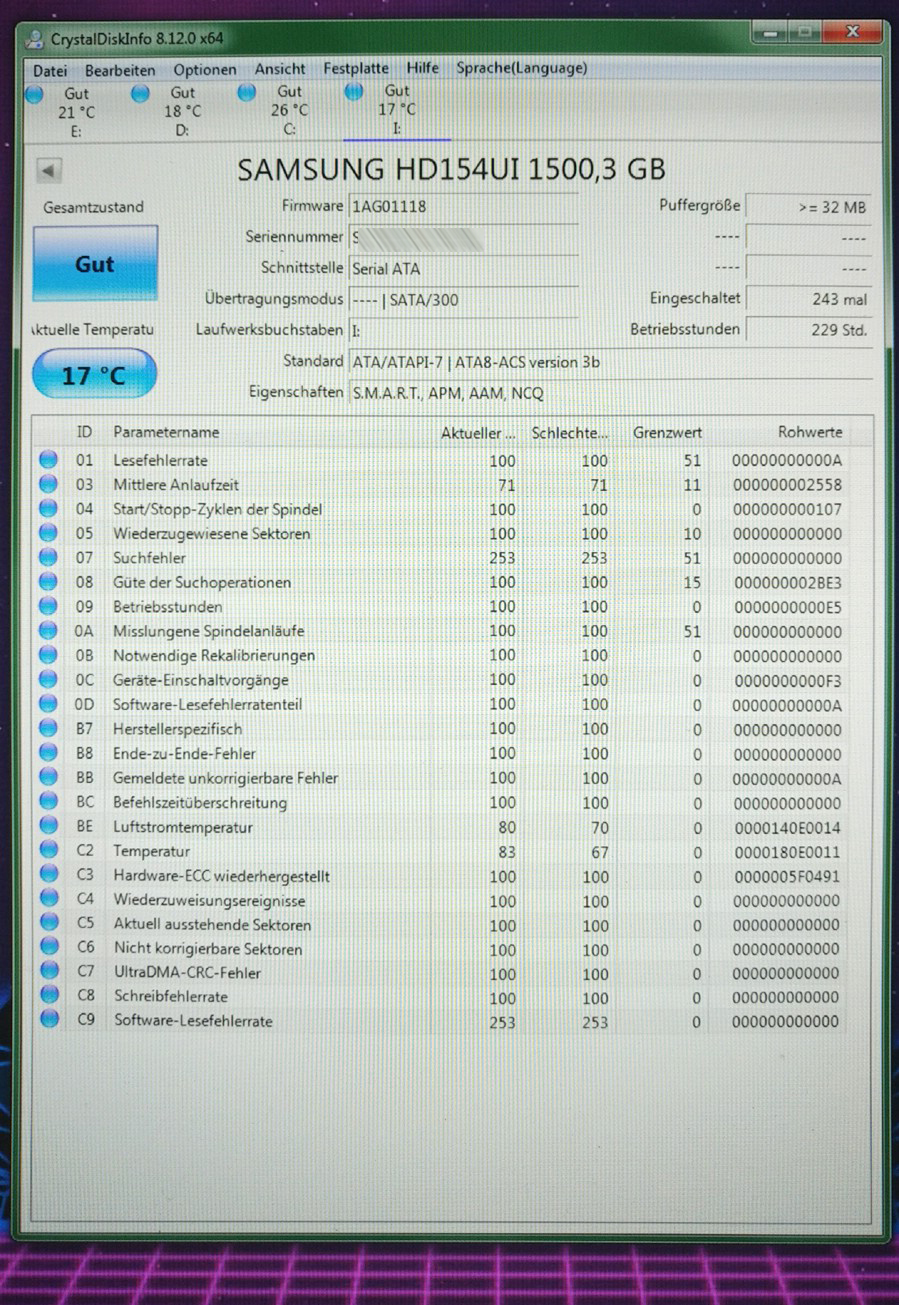The image size is (899, 1305).
Task: Open the Ansicht menu
Action: click(x=280, y=69)
